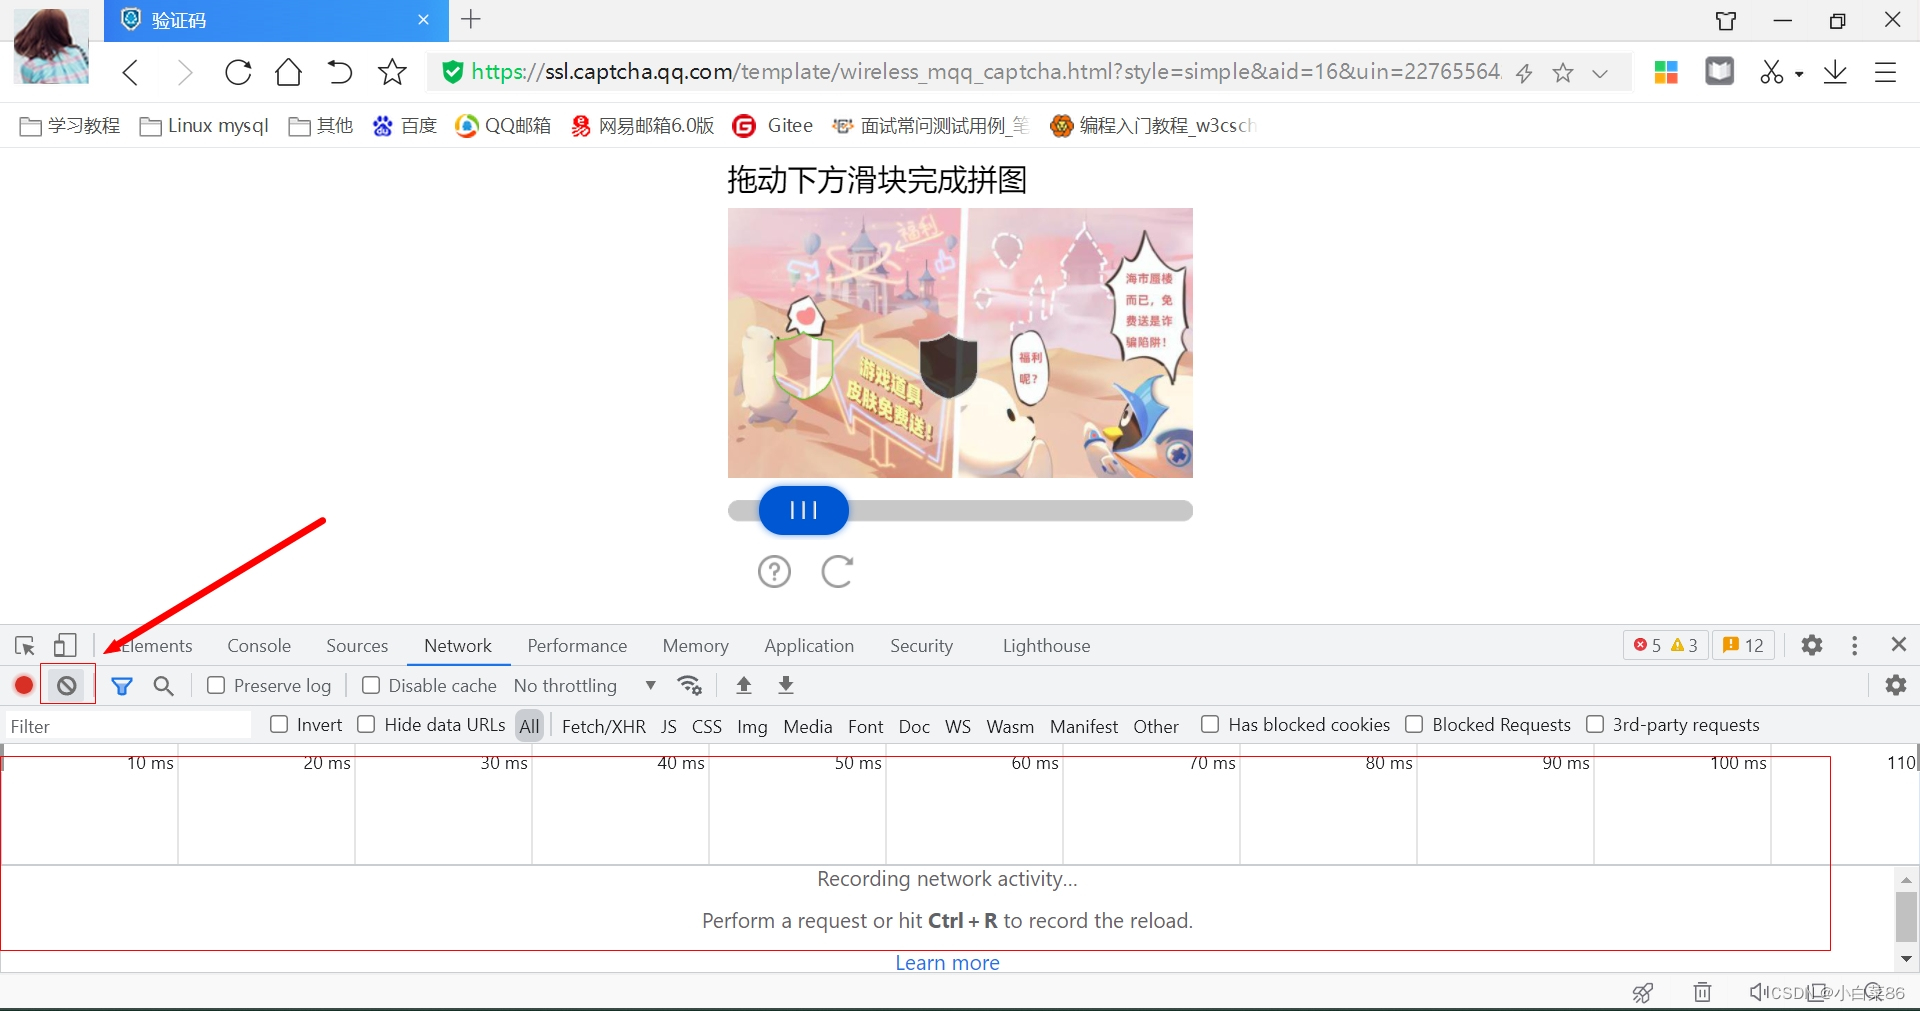Screen dimensions: 1920x1011
Task: Open DevTools settings gear
Action: coord(1812,646)
